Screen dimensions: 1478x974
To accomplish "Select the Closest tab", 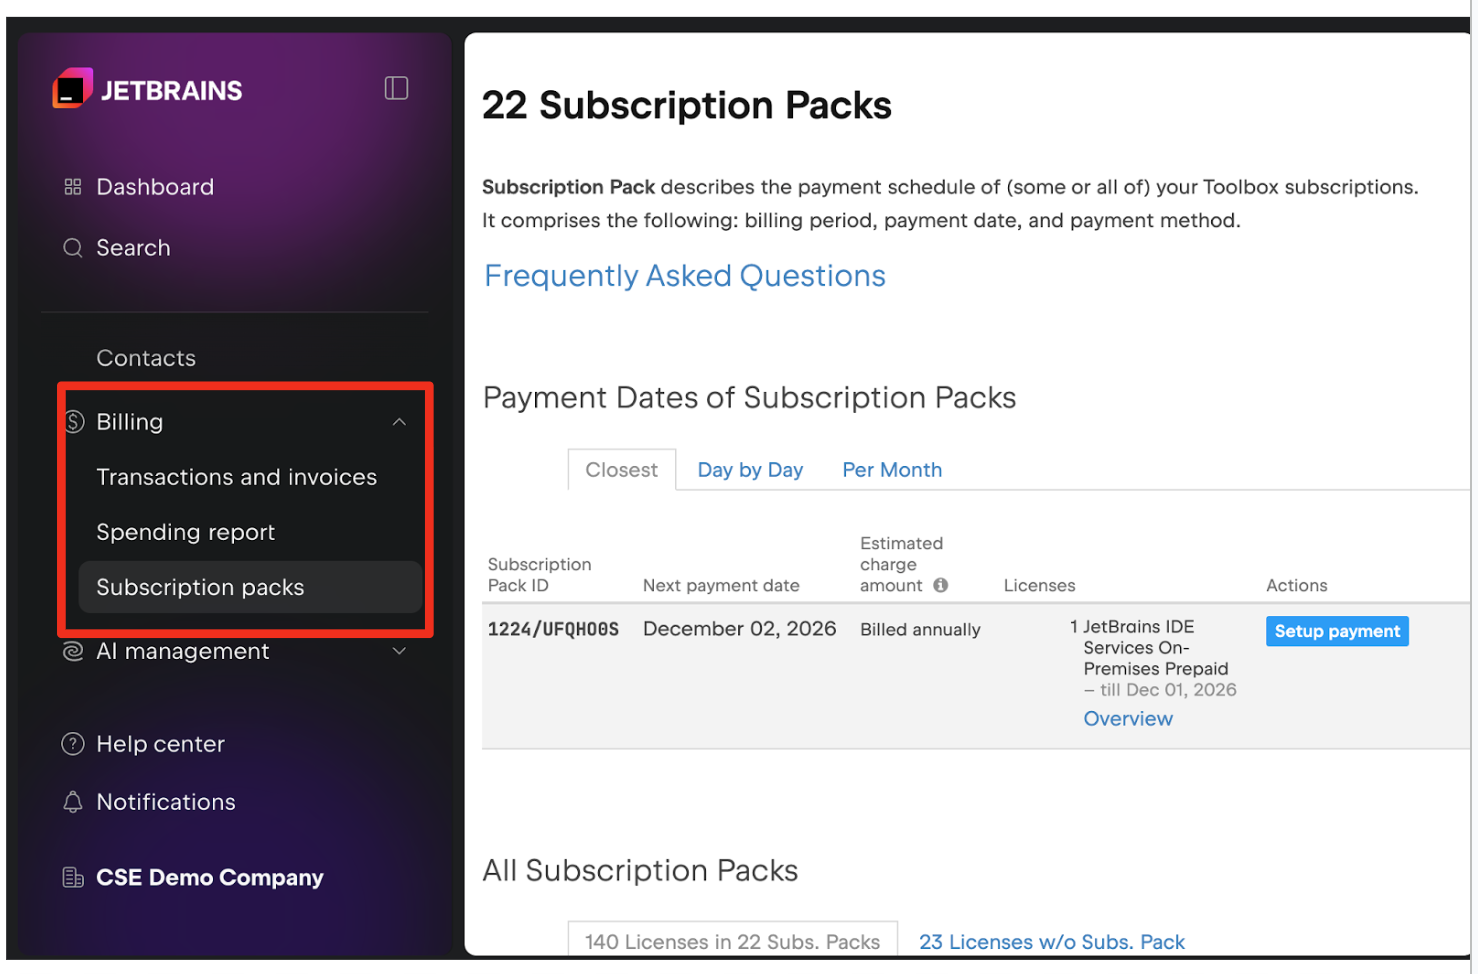I will [621, 470].
